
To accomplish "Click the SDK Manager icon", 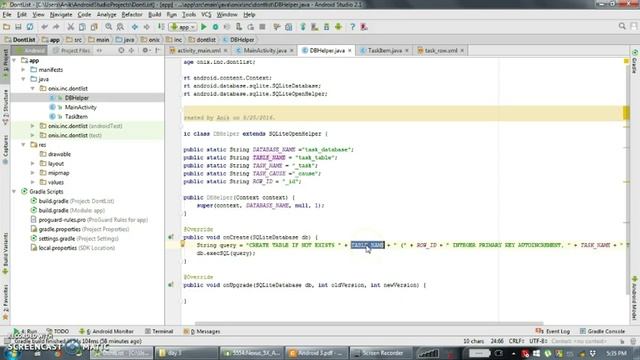I will coord(327,27).
